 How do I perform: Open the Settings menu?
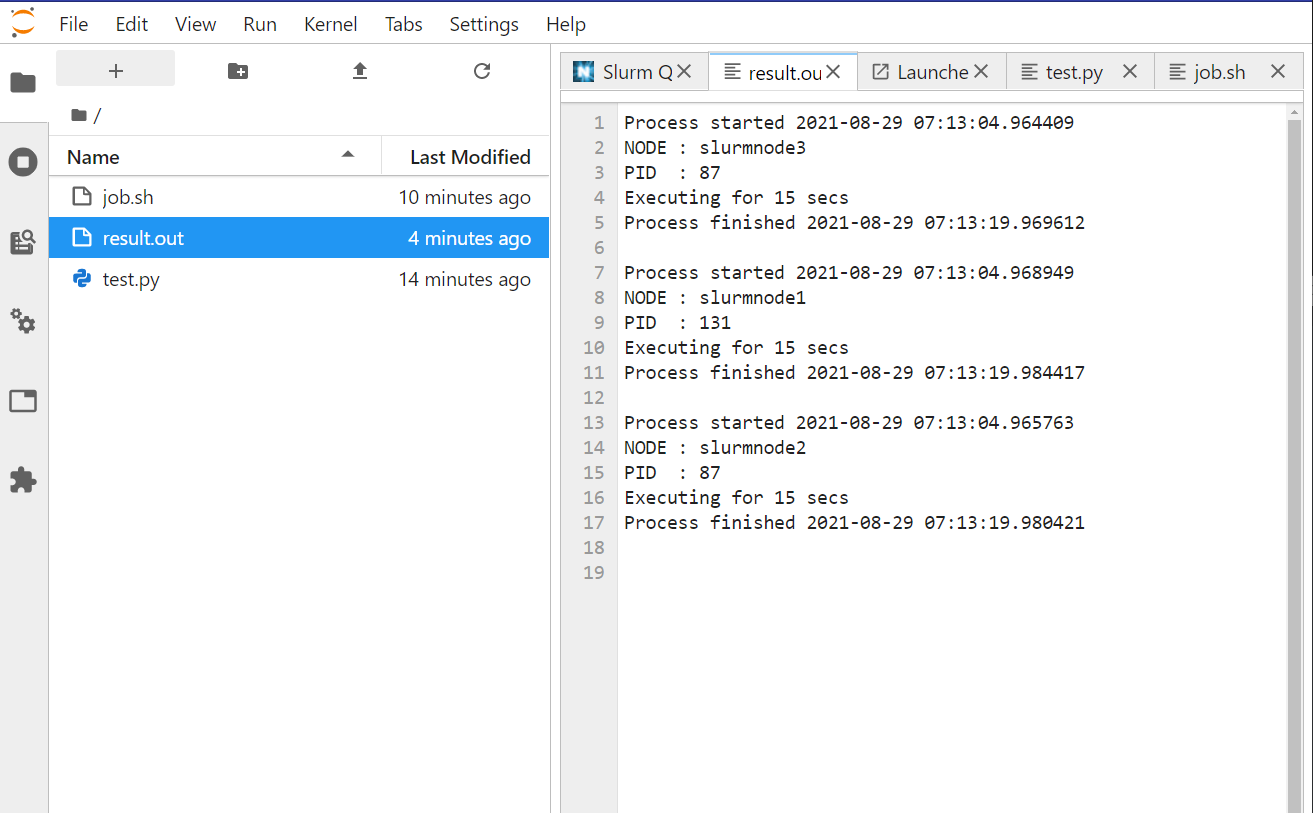click(x=483, y=24)
